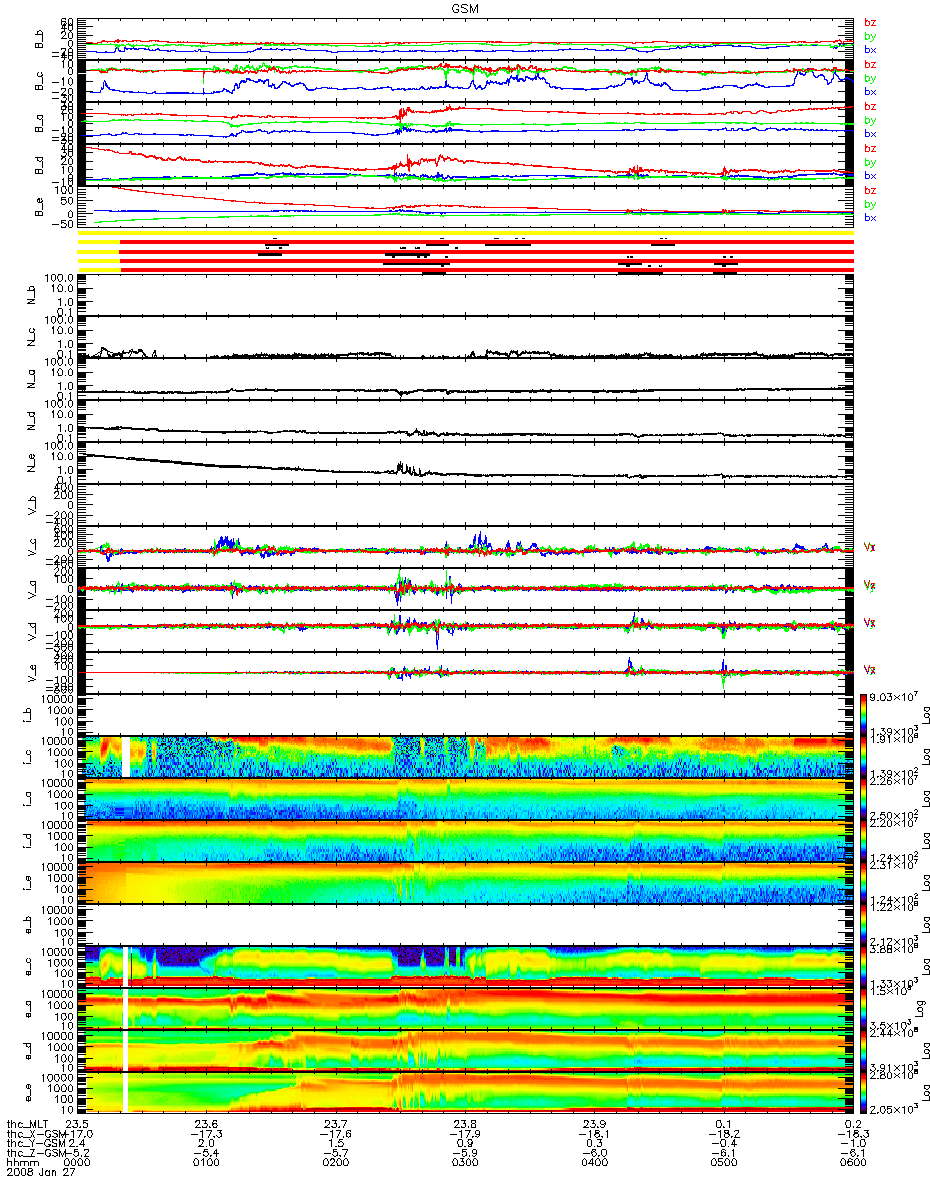
Task: Click the 0200 time tick label
Action: pyautogui.click(x=336, y=1163)
